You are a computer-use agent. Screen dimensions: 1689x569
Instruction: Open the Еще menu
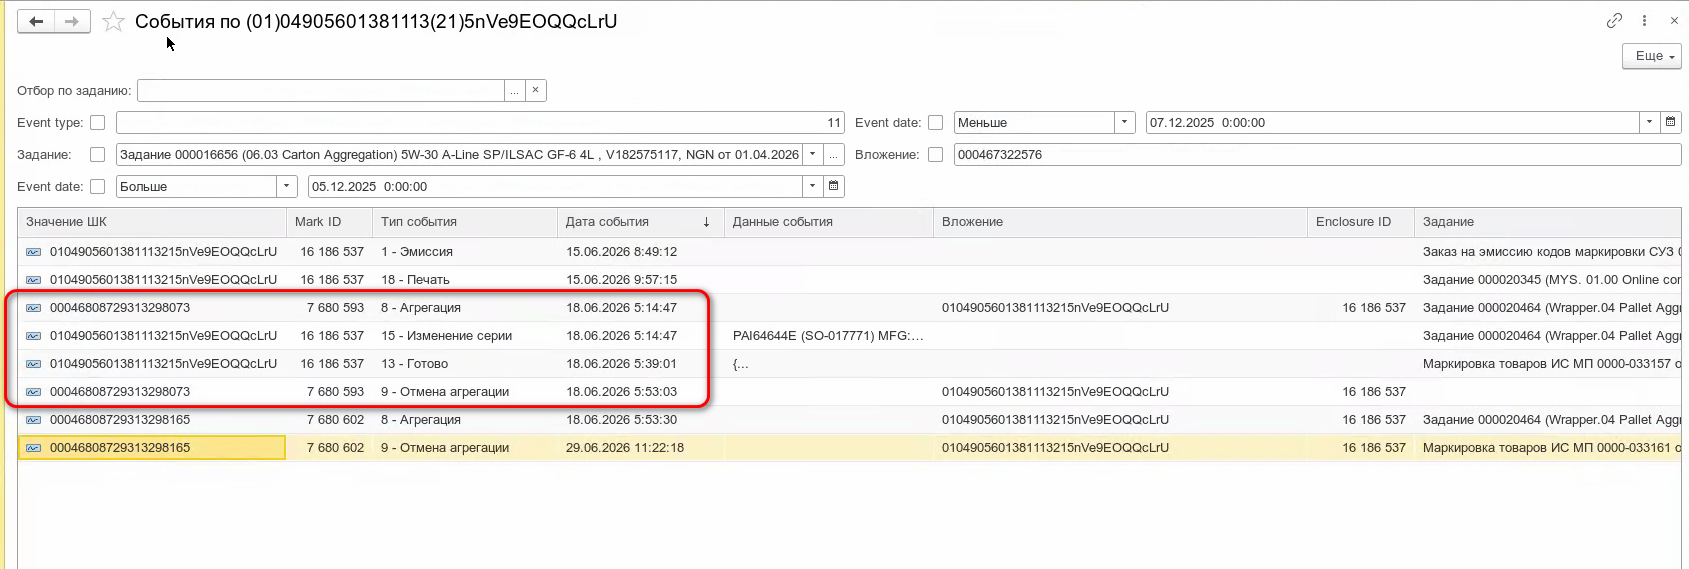[x=1652, y=56]
